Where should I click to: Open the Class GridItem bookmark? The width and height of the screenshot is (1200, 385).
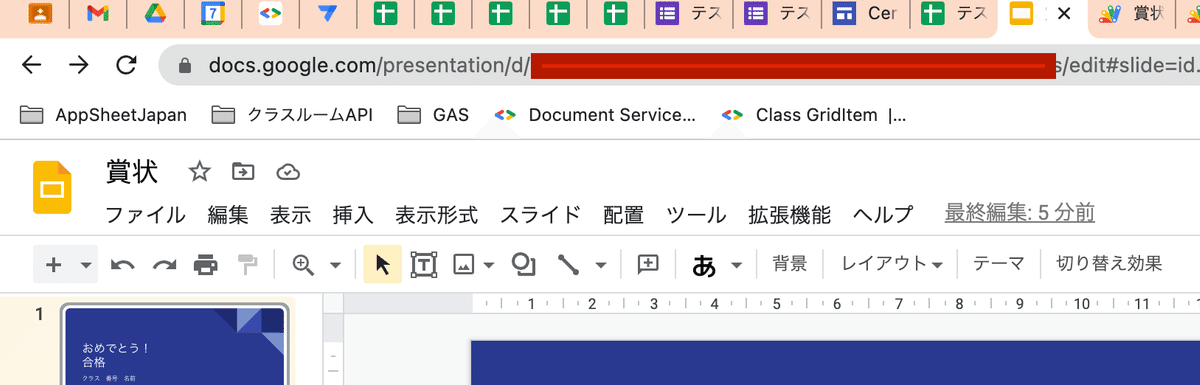pos(814,115)
